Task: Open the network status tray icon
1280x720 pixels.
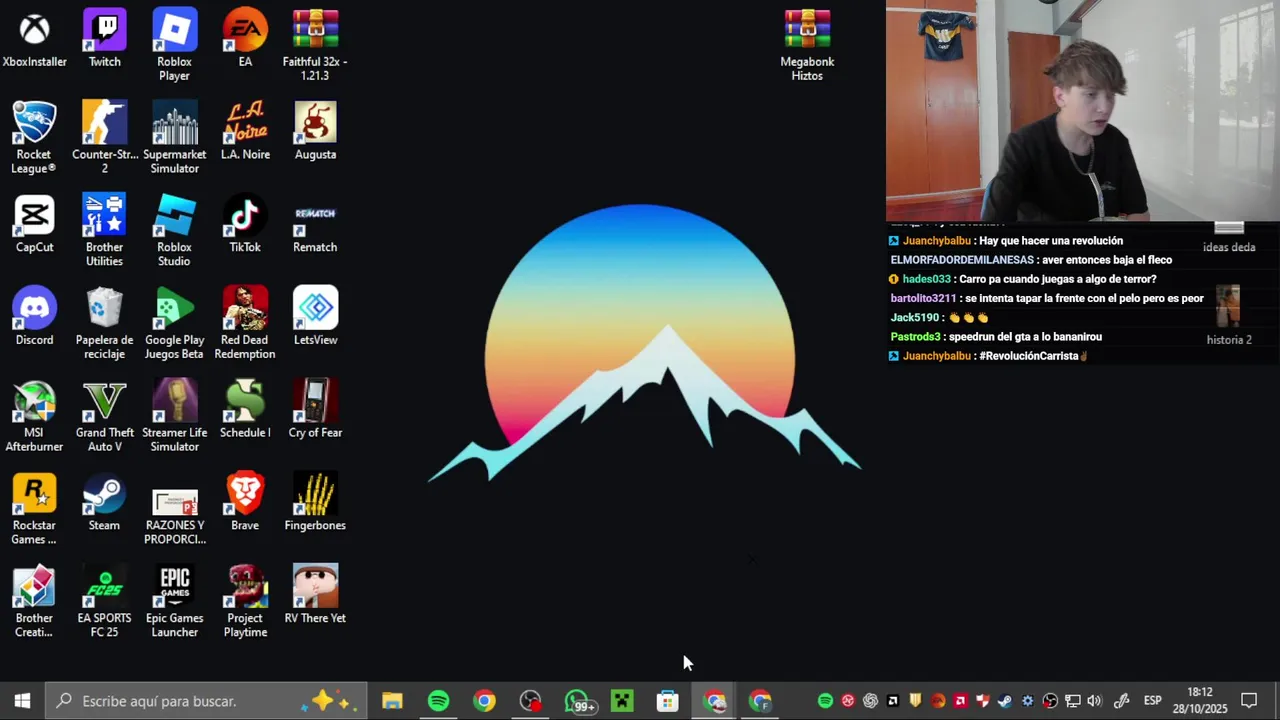Action: [1072, 701]
